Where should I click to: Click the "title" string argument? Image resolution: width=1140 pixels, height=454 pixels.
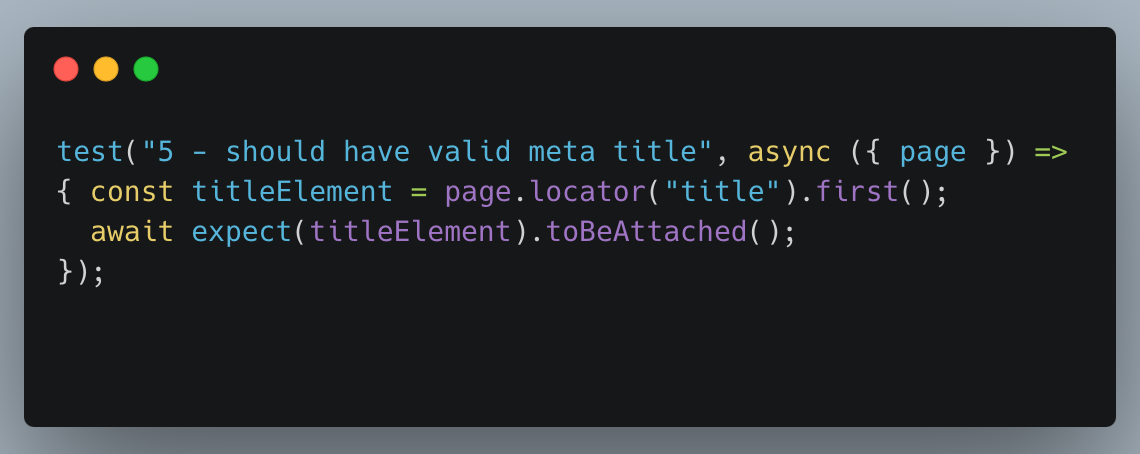(x=723, y=192)
